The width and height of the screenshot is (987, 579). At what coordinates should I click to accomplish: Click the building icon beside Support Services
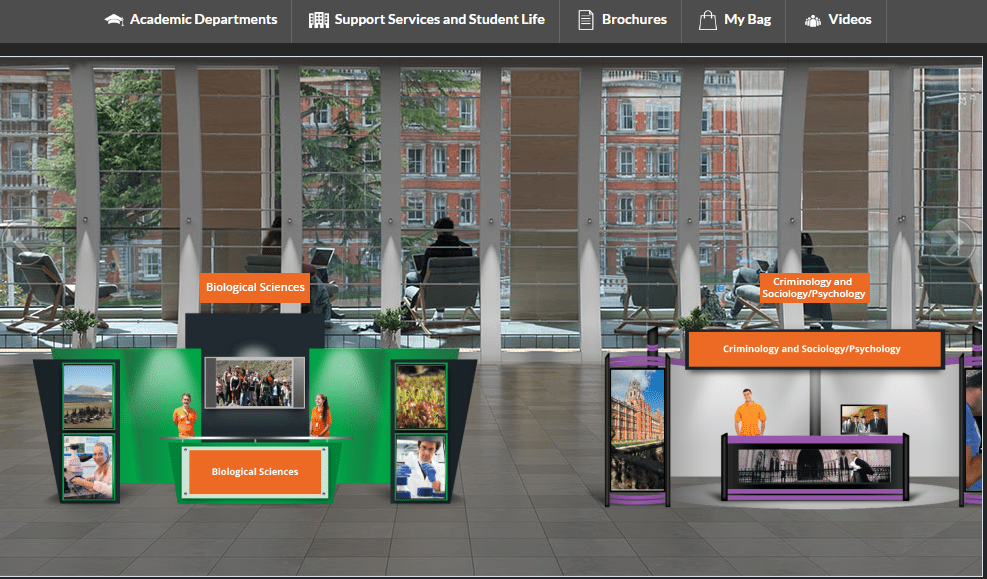(318, 20)
